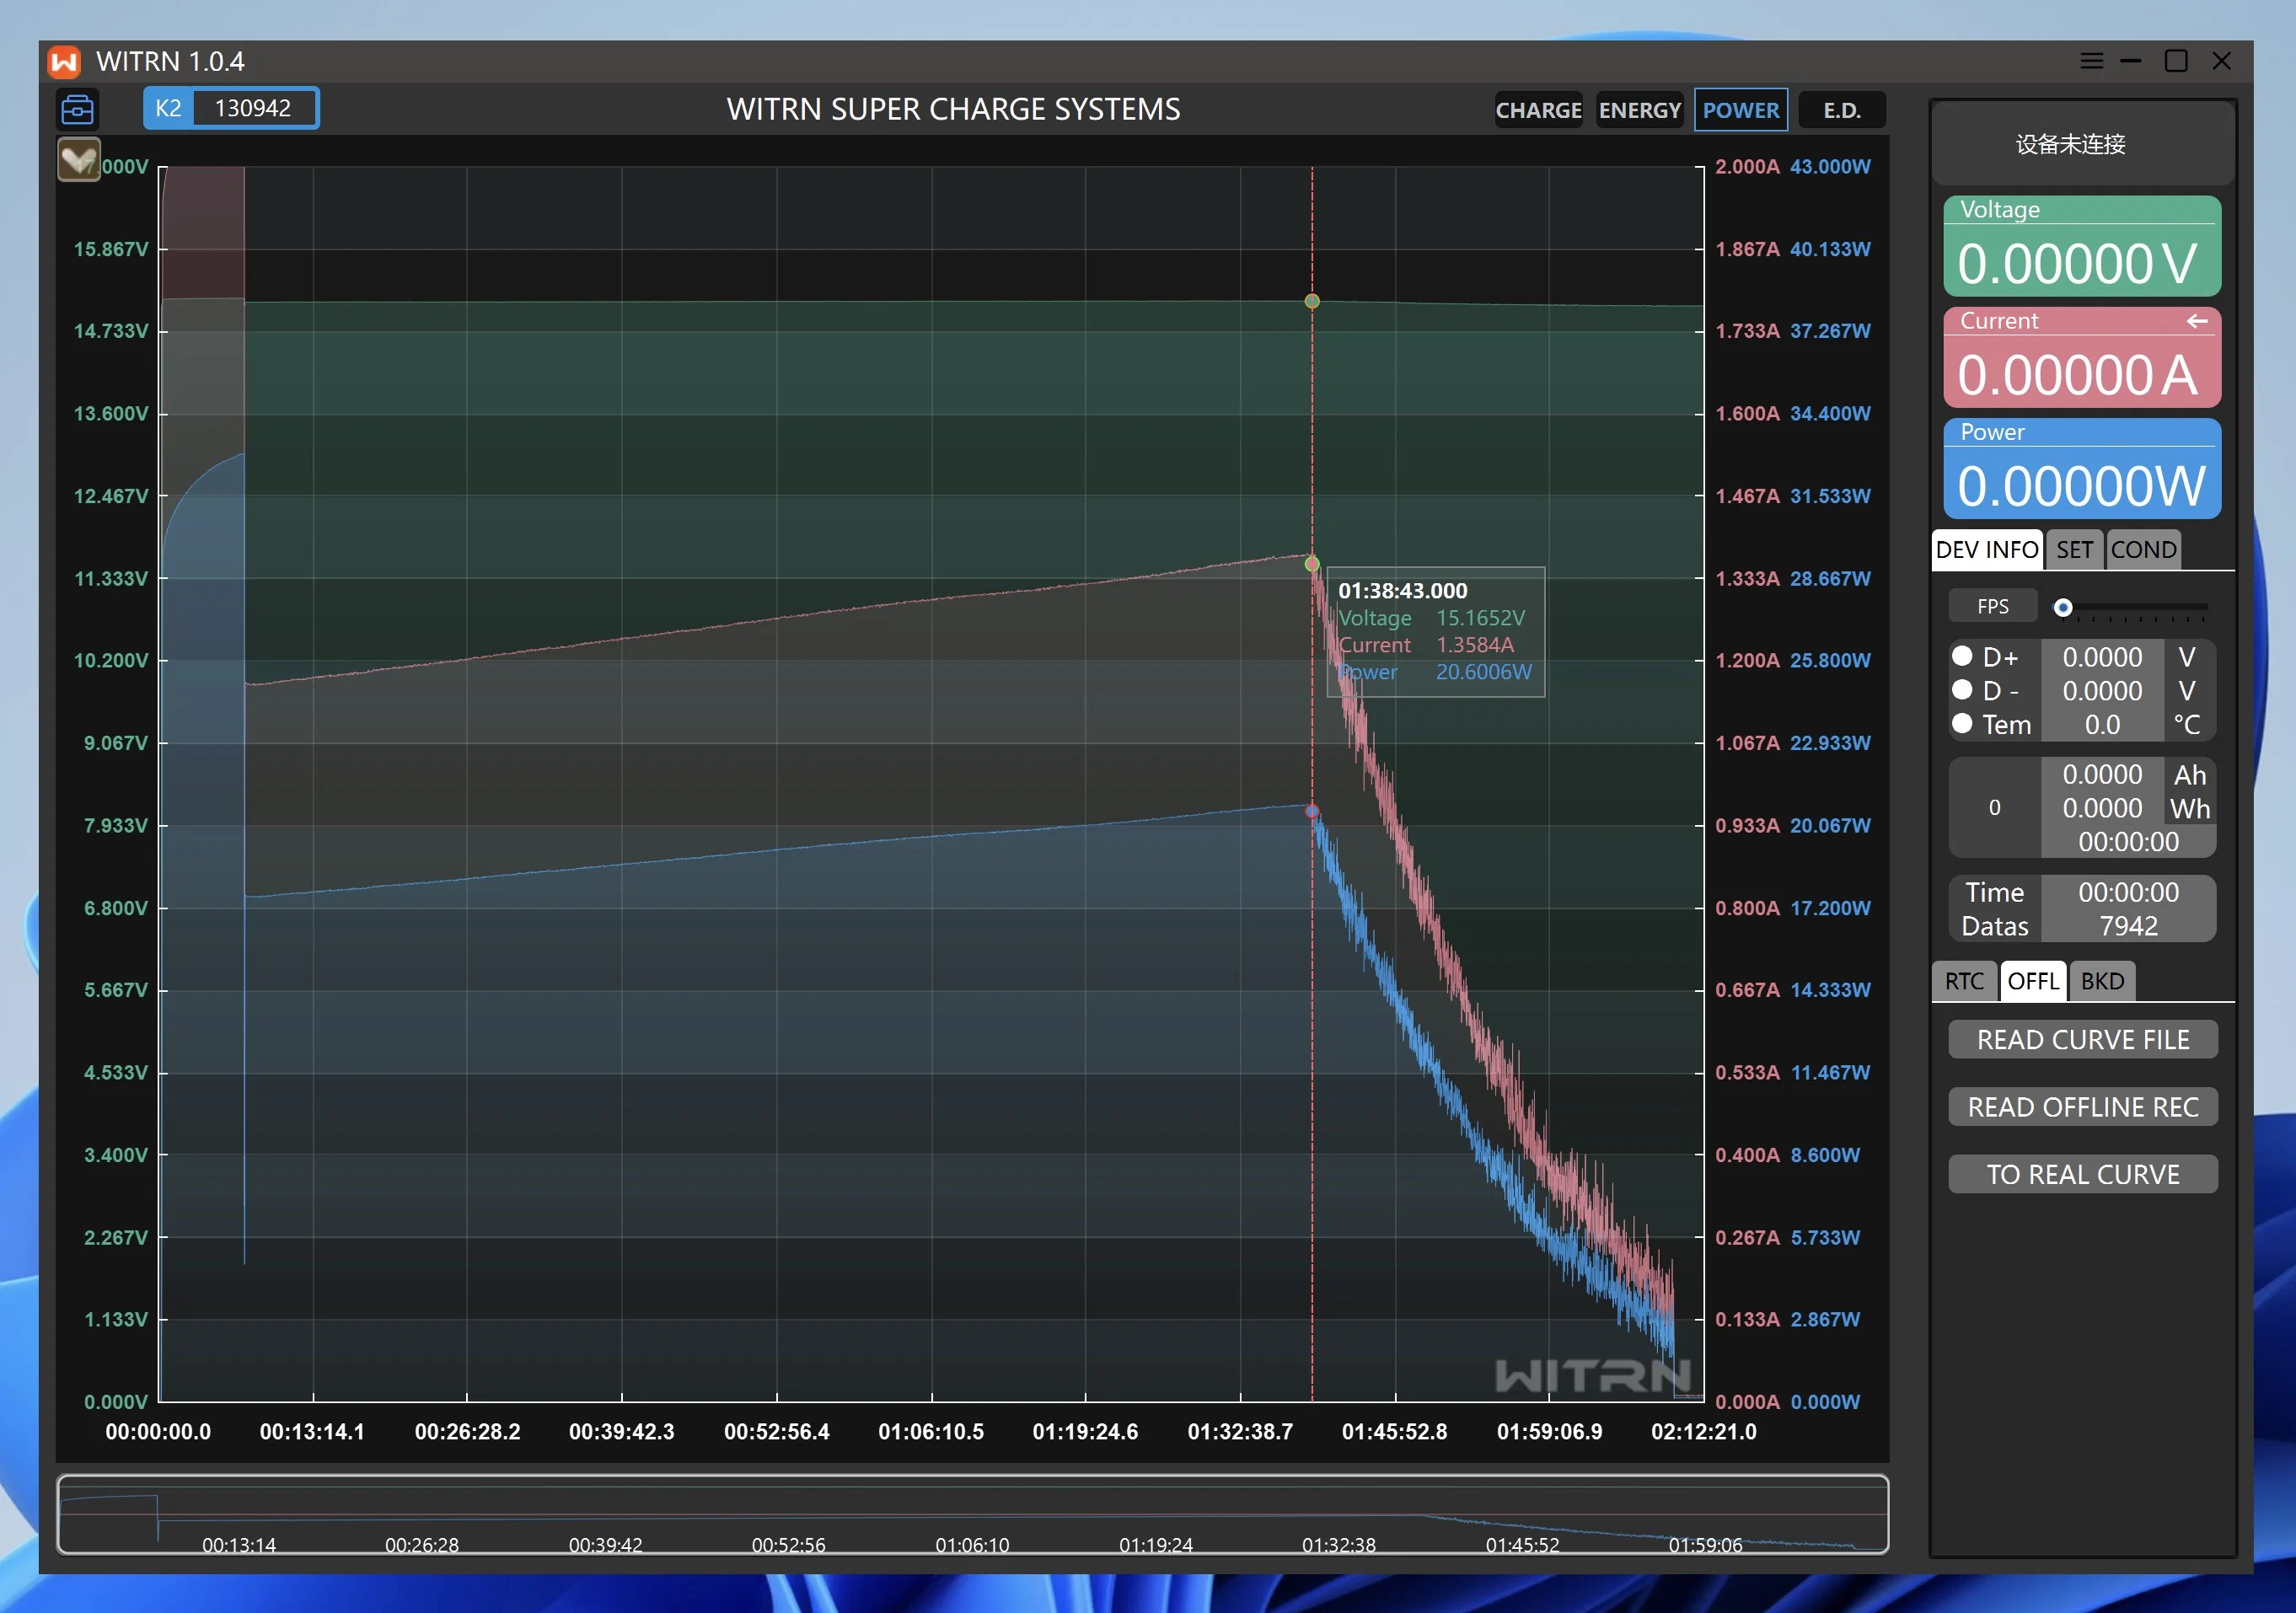The height and width of the screenshot is (1613, 2296).
Task: Switch to the RTC tab
Action: click(x=1964, y=981)
